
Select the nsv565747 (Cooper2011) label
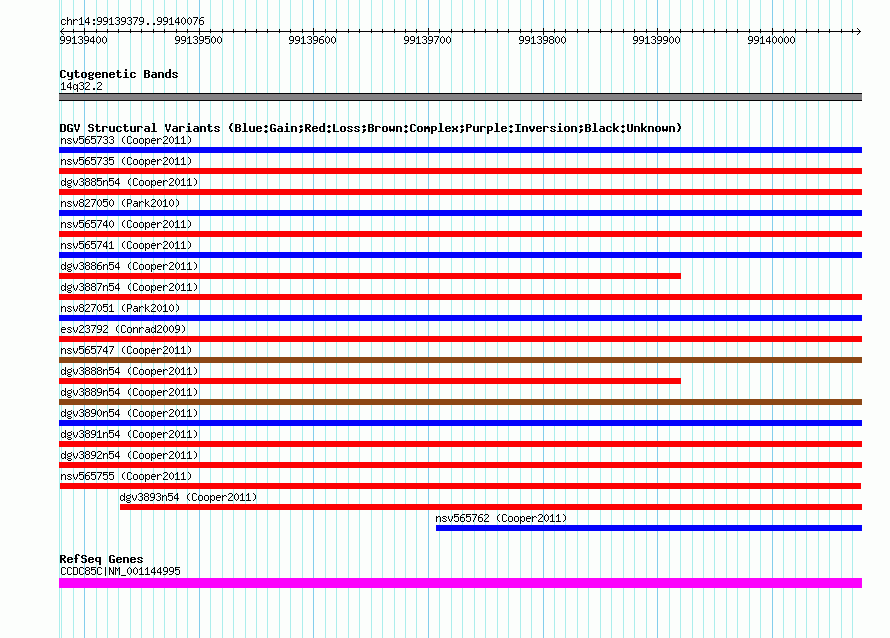pos(126,350)
